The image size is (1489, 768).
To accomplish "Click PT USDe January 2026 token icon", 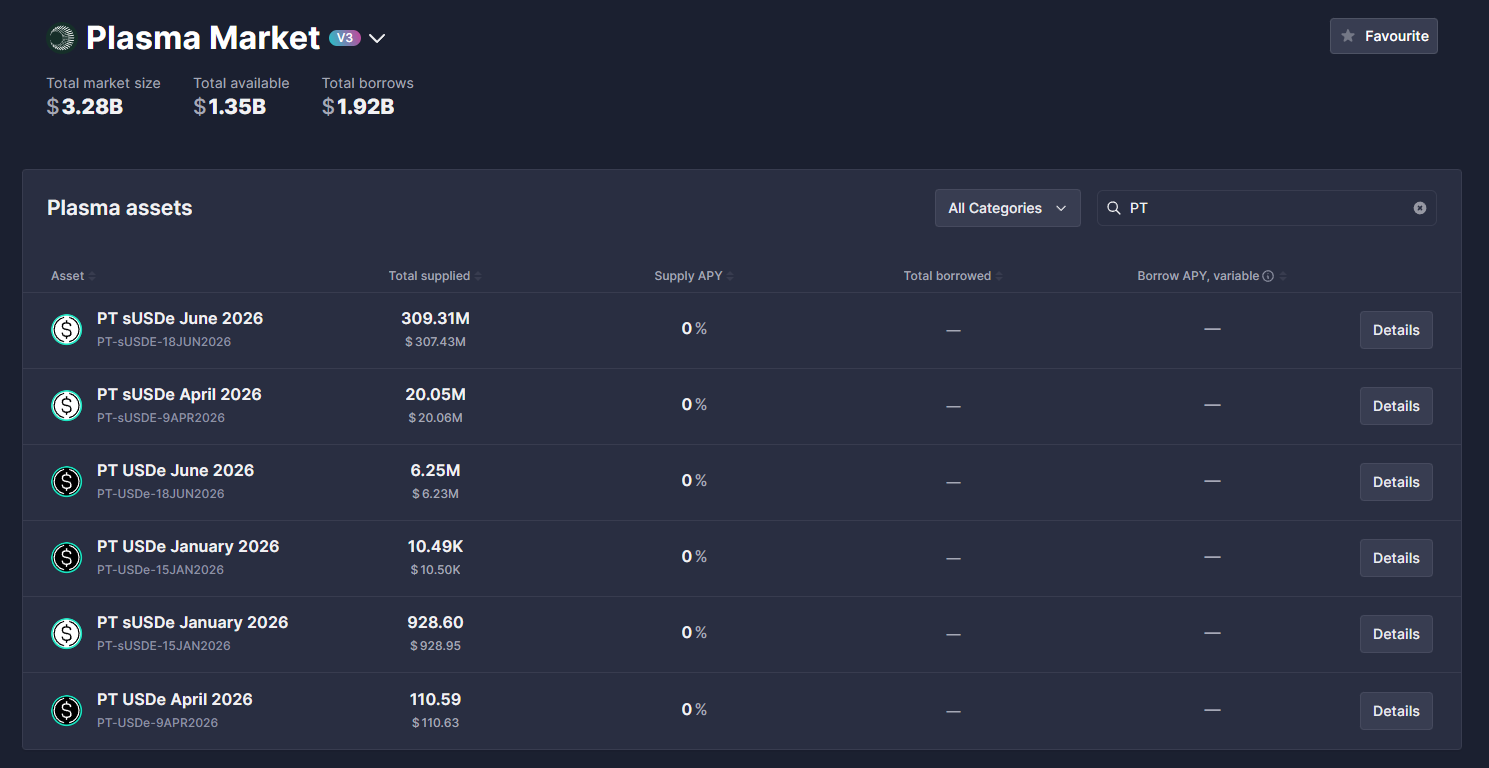I will pyautogui.click(x=67, y=558).
